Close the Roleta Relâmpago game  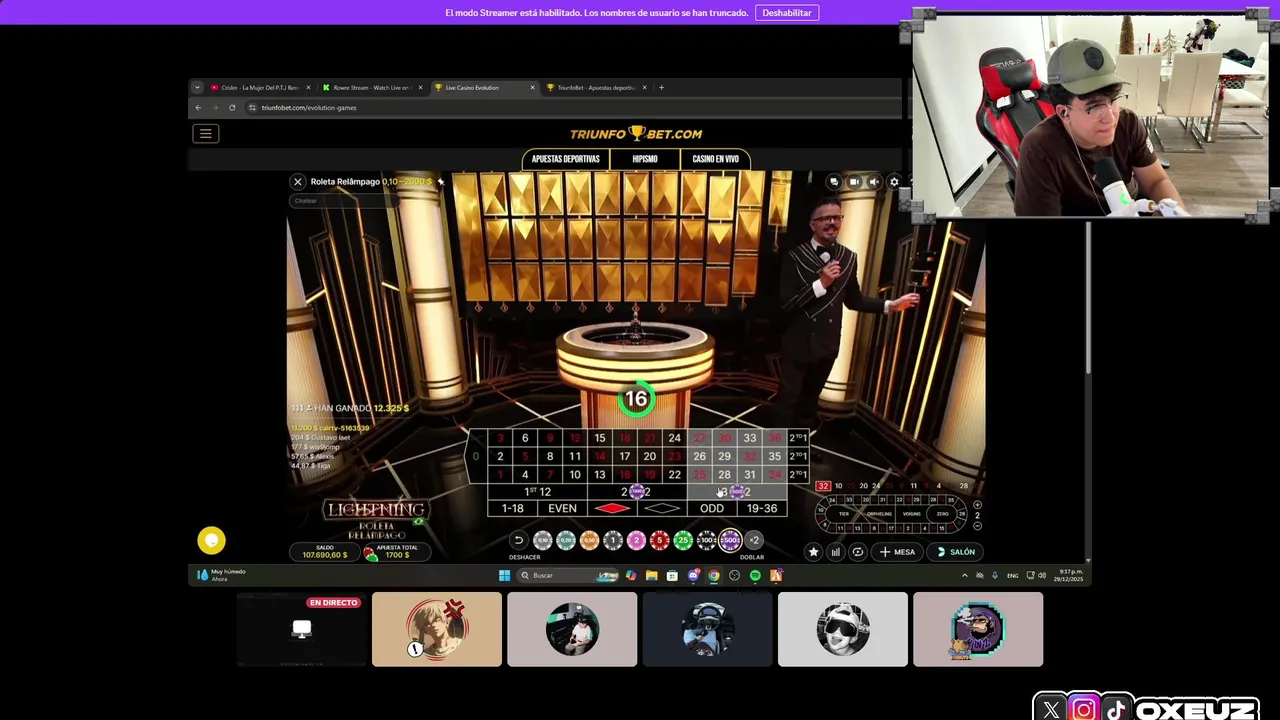(x=297, y=182)
